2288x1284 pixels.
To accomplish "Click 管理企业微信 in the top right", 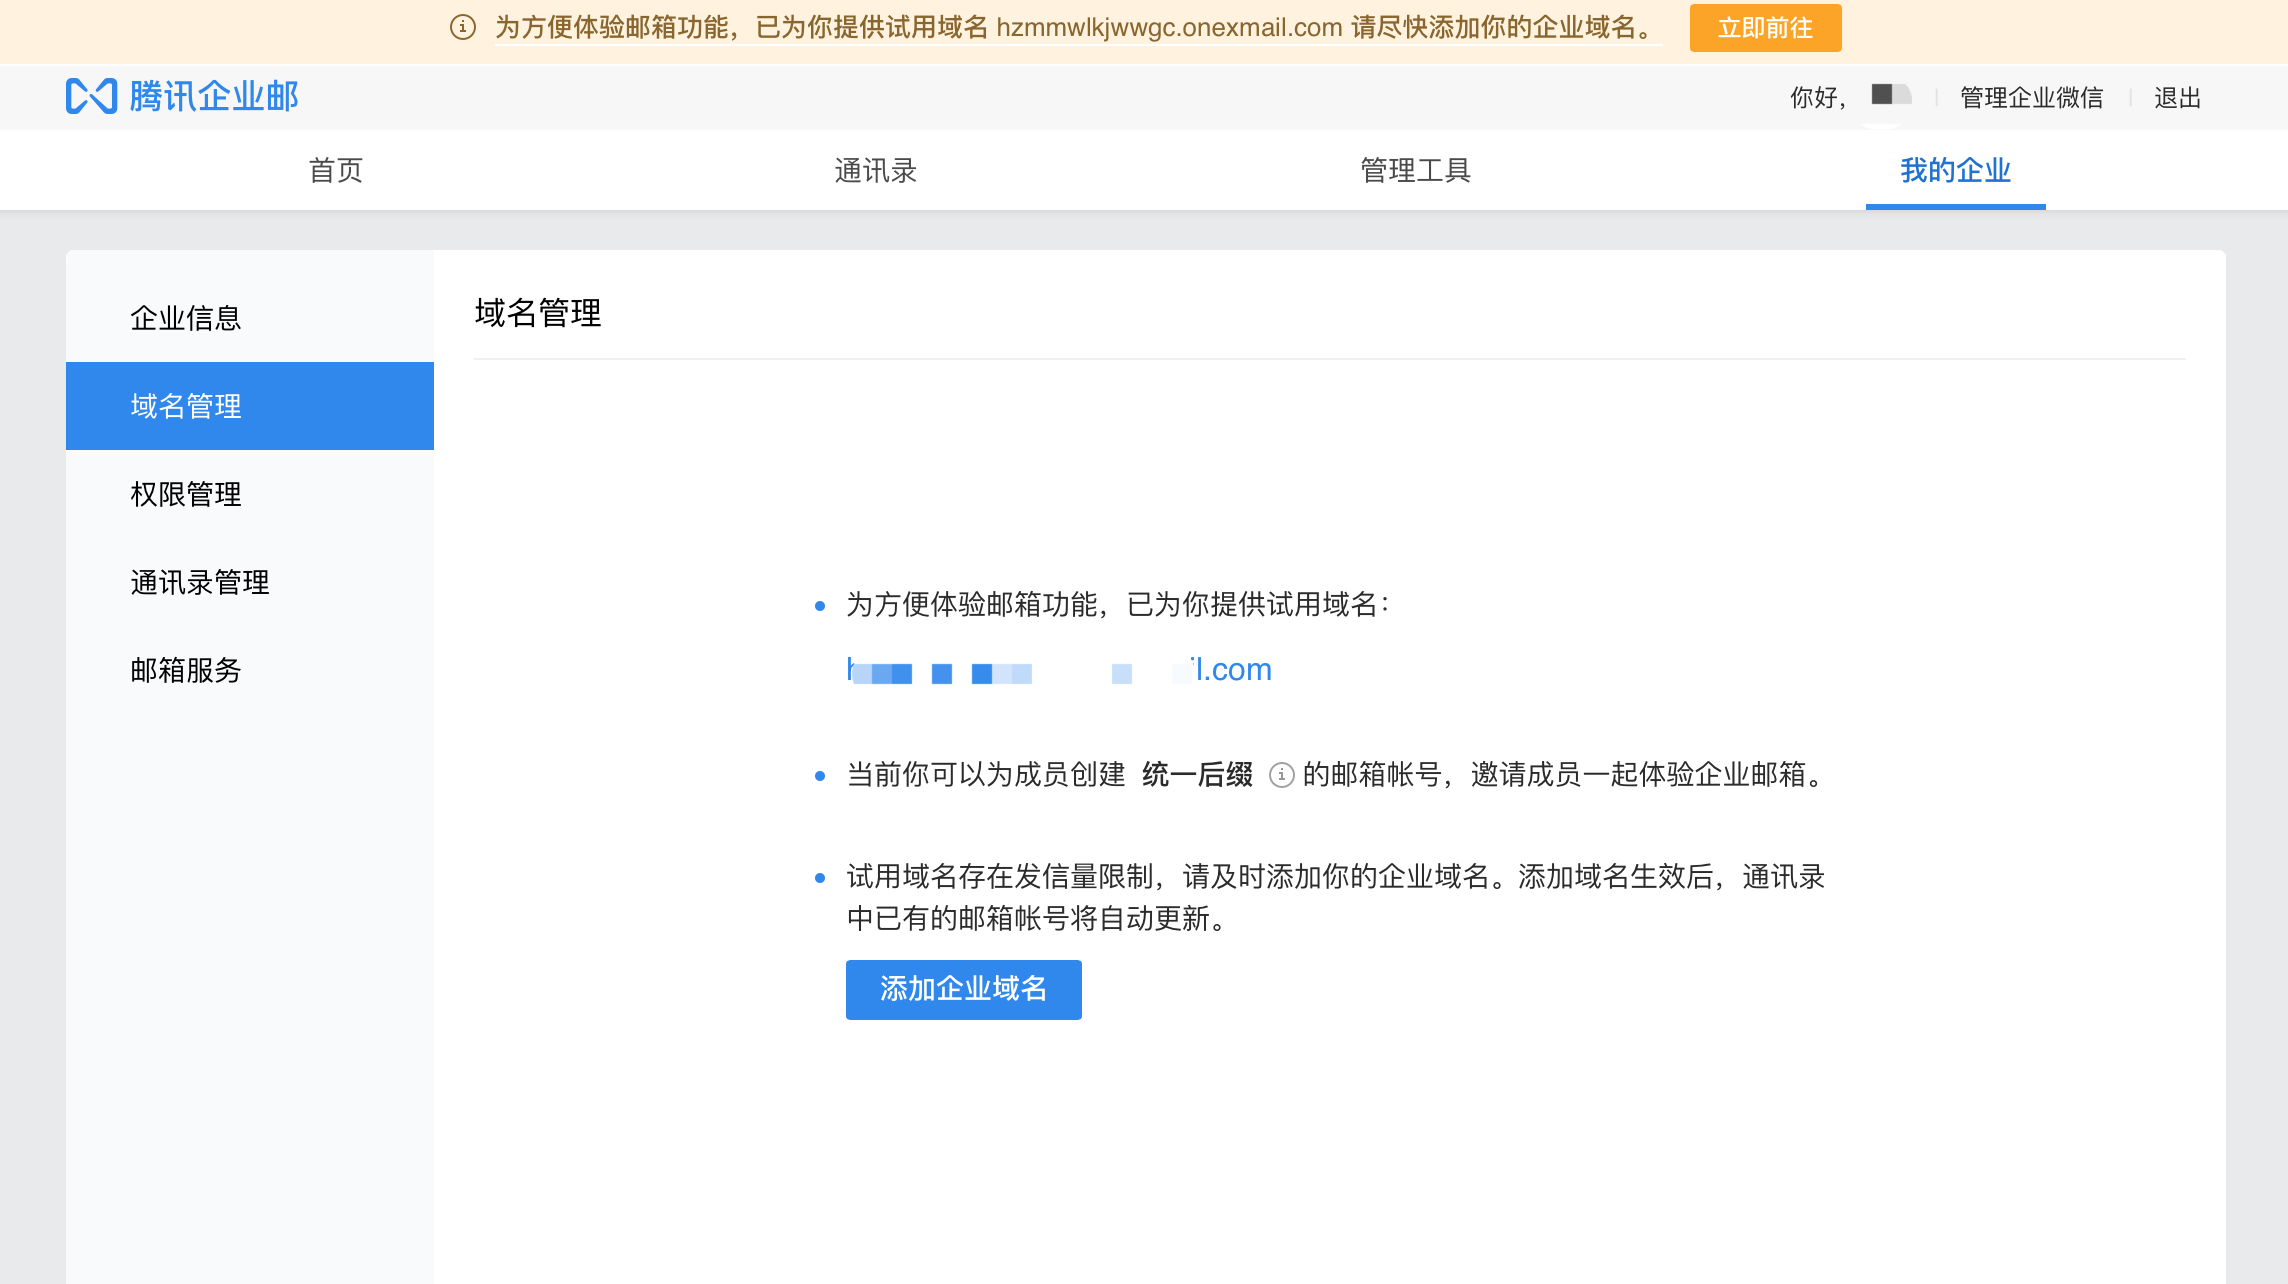I will click(2029, 97).
